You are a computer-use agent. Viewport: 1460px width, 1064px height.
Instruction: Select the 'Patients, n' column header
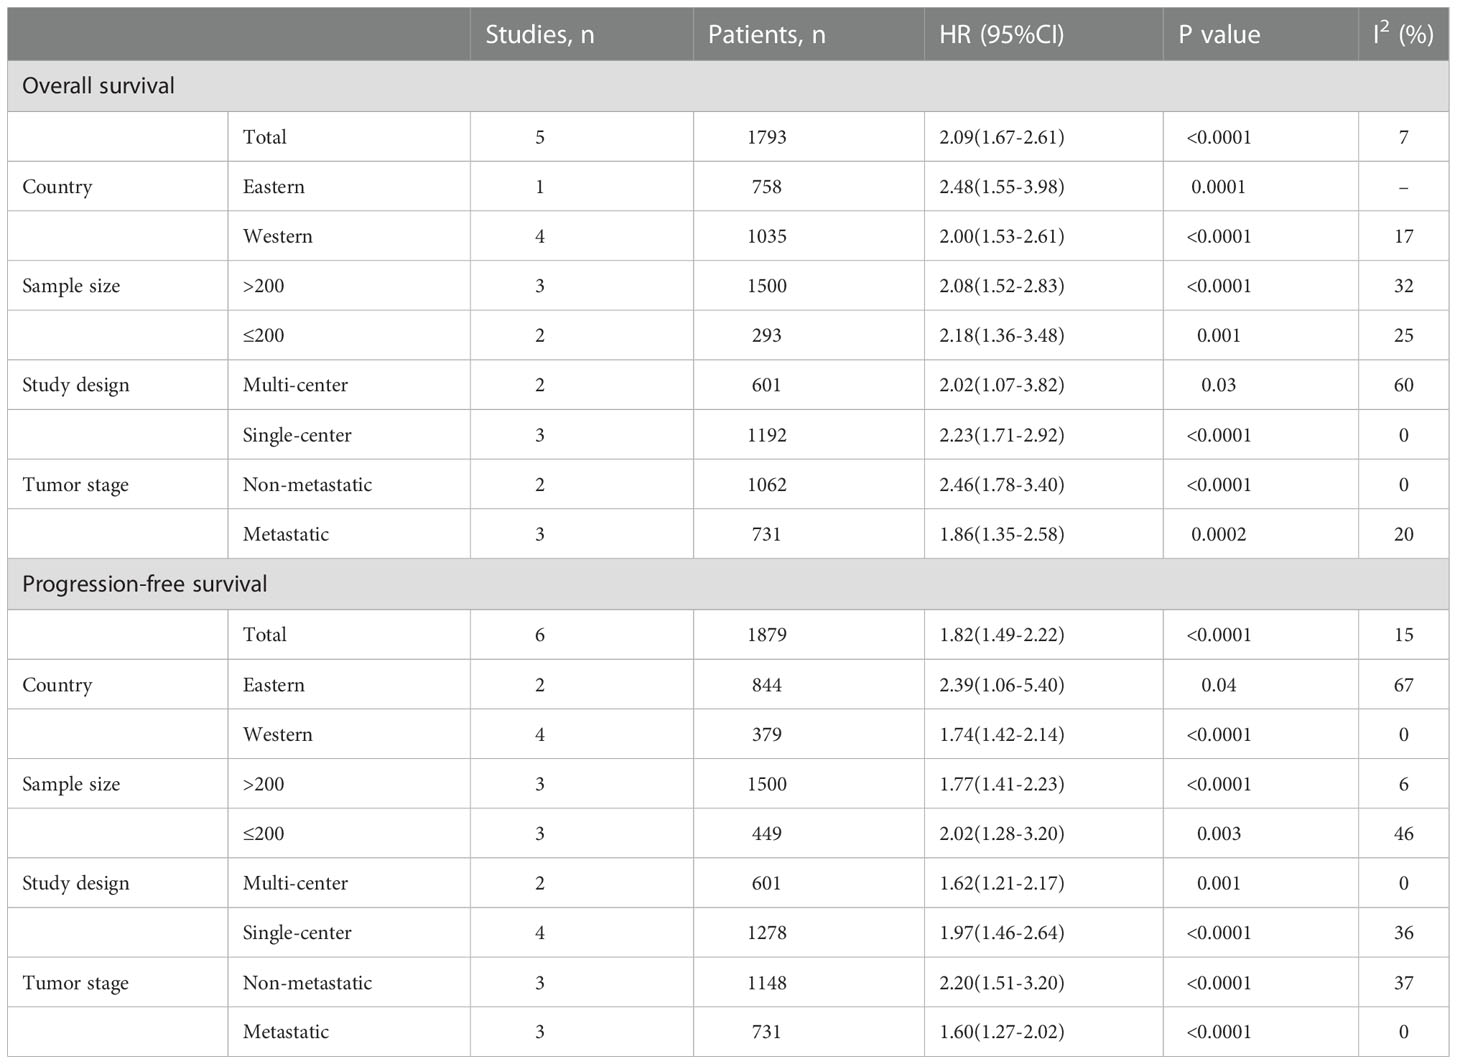766,35
